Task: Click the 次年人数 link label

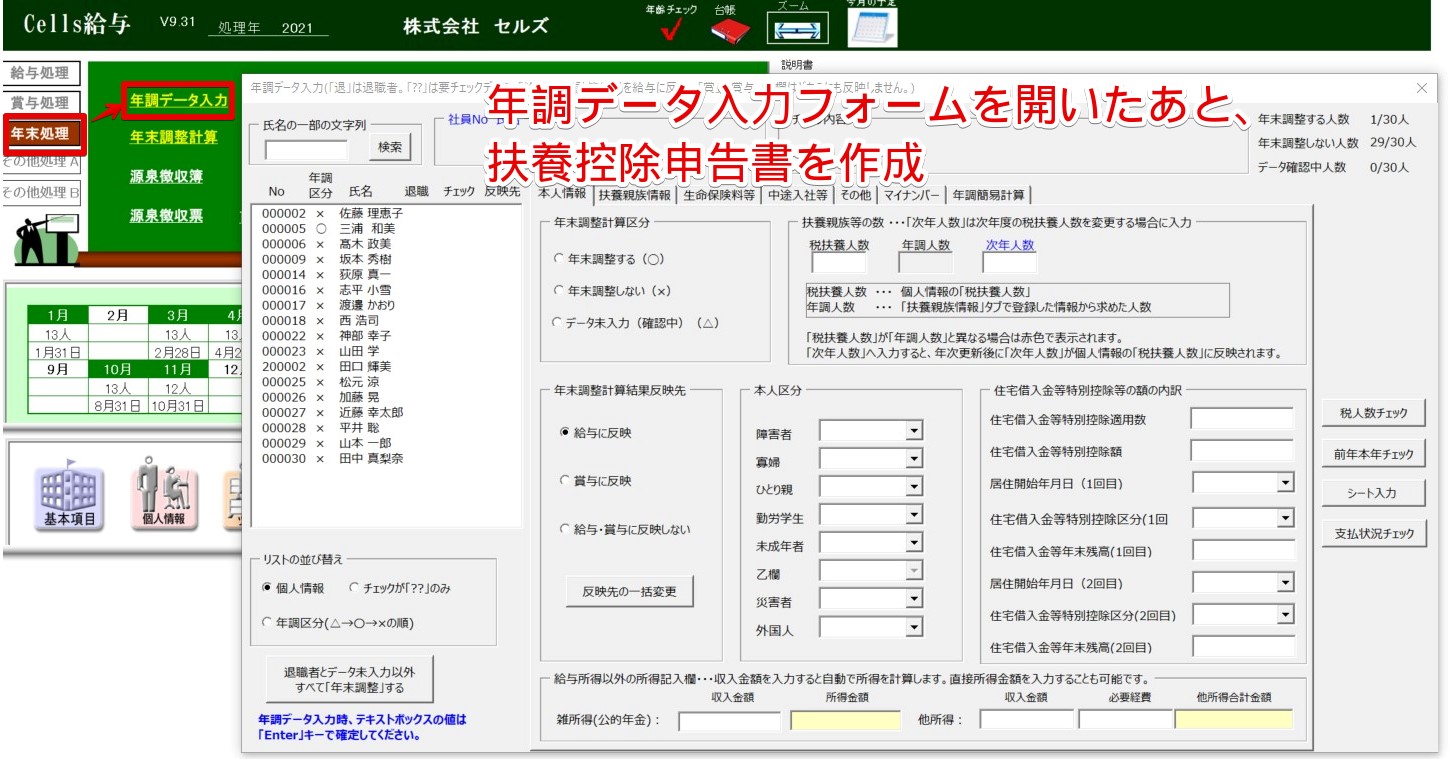Action: click(x=1010, y=245)
